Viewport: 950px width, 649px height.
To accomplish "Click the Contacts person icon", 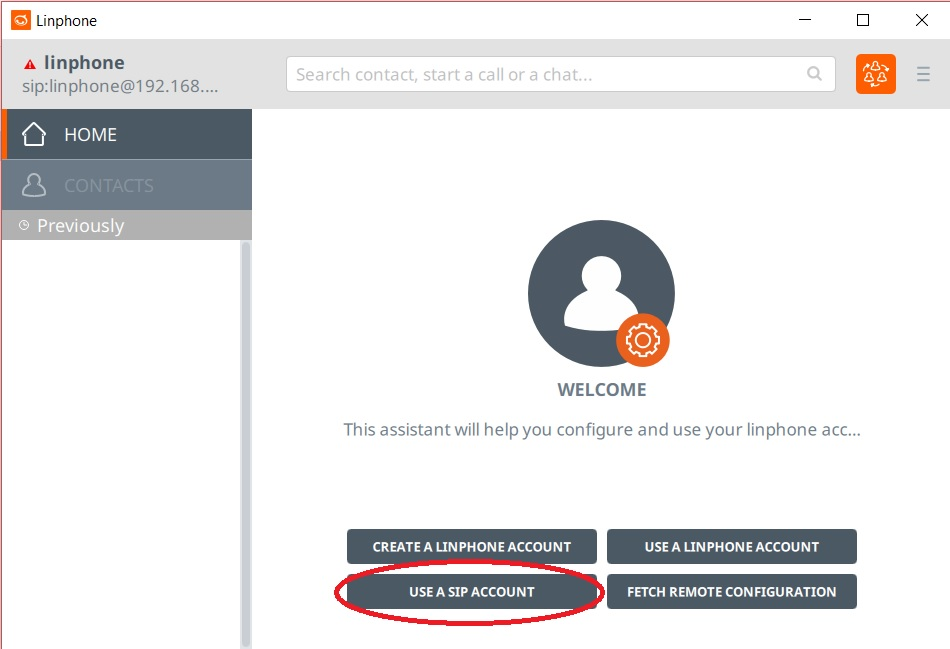I will 34,185.
